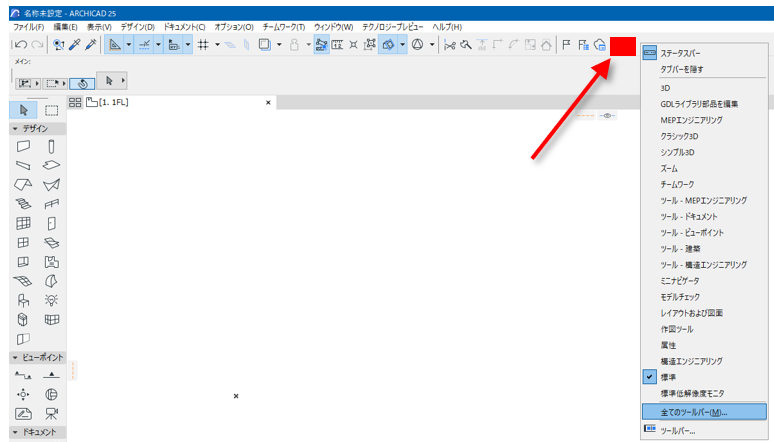Select the Slab tool
The width and height of the screenshot is (774, 442).
[x=51, y=165]
